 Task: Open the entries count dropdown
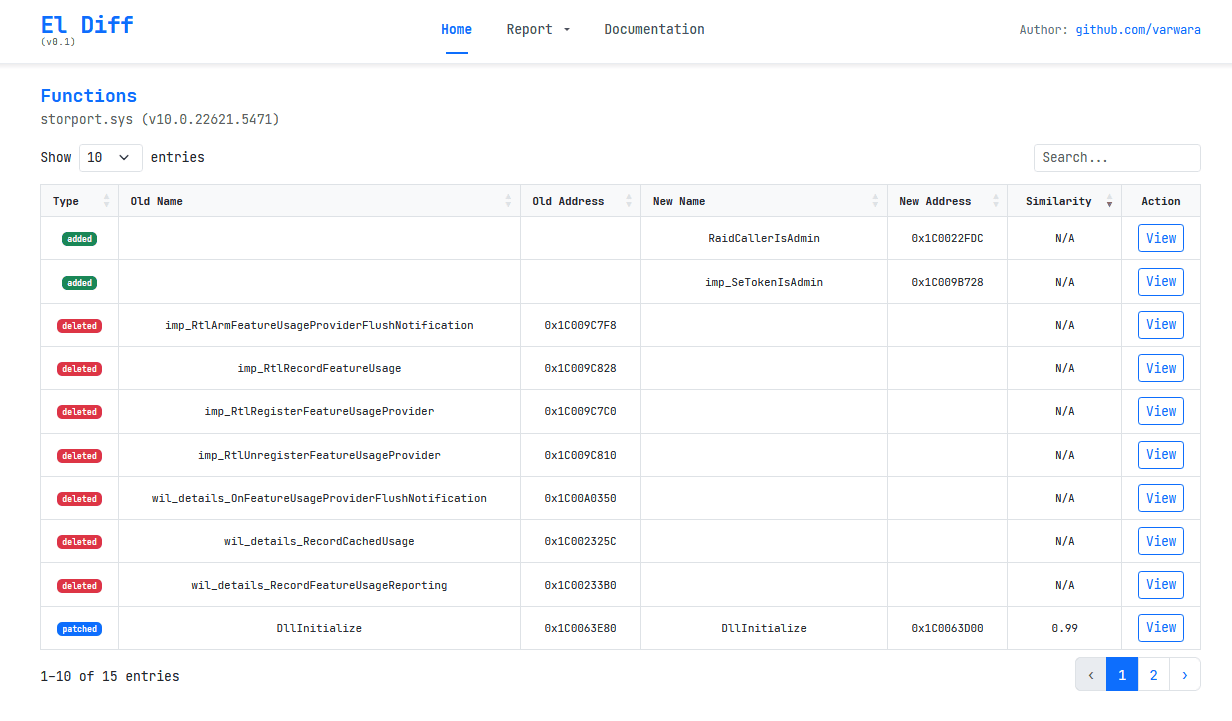[x=110, y=158]
